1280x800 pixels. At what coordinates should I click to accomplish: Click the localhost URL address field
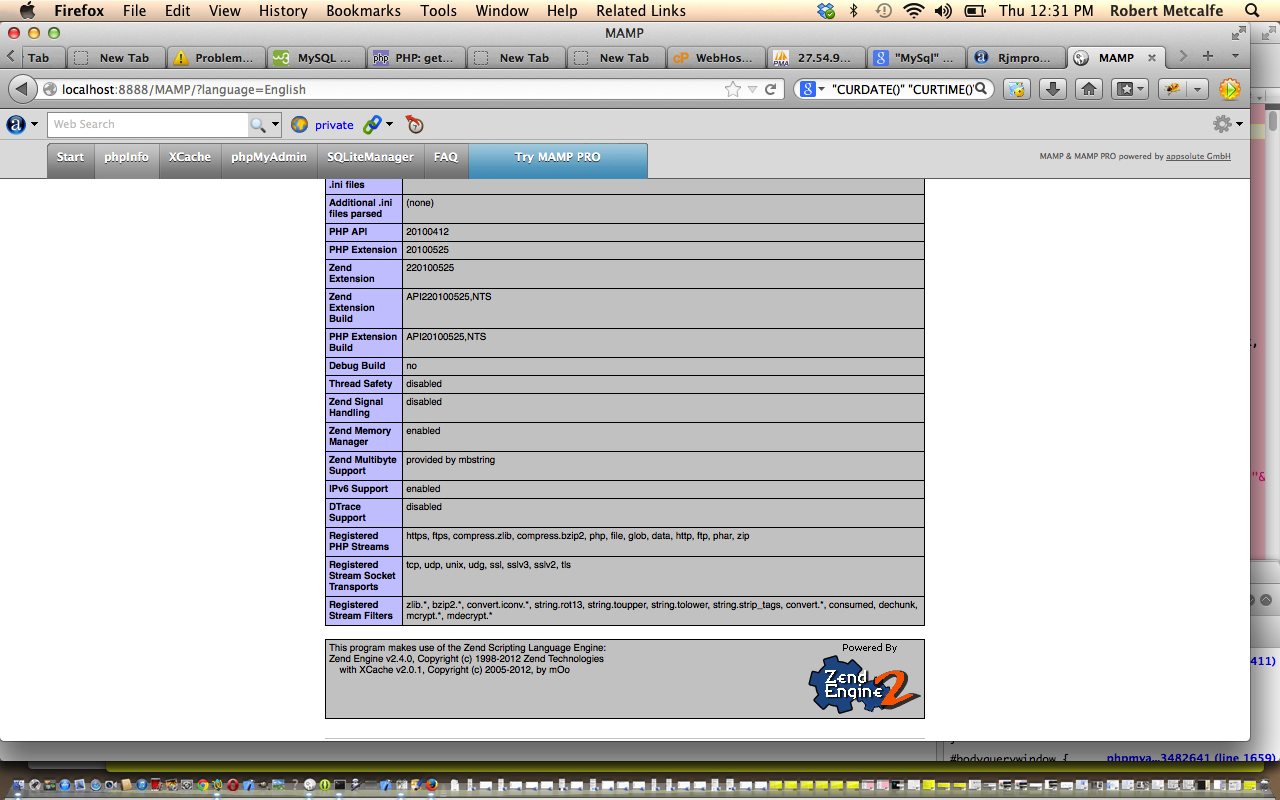(390, 89)
